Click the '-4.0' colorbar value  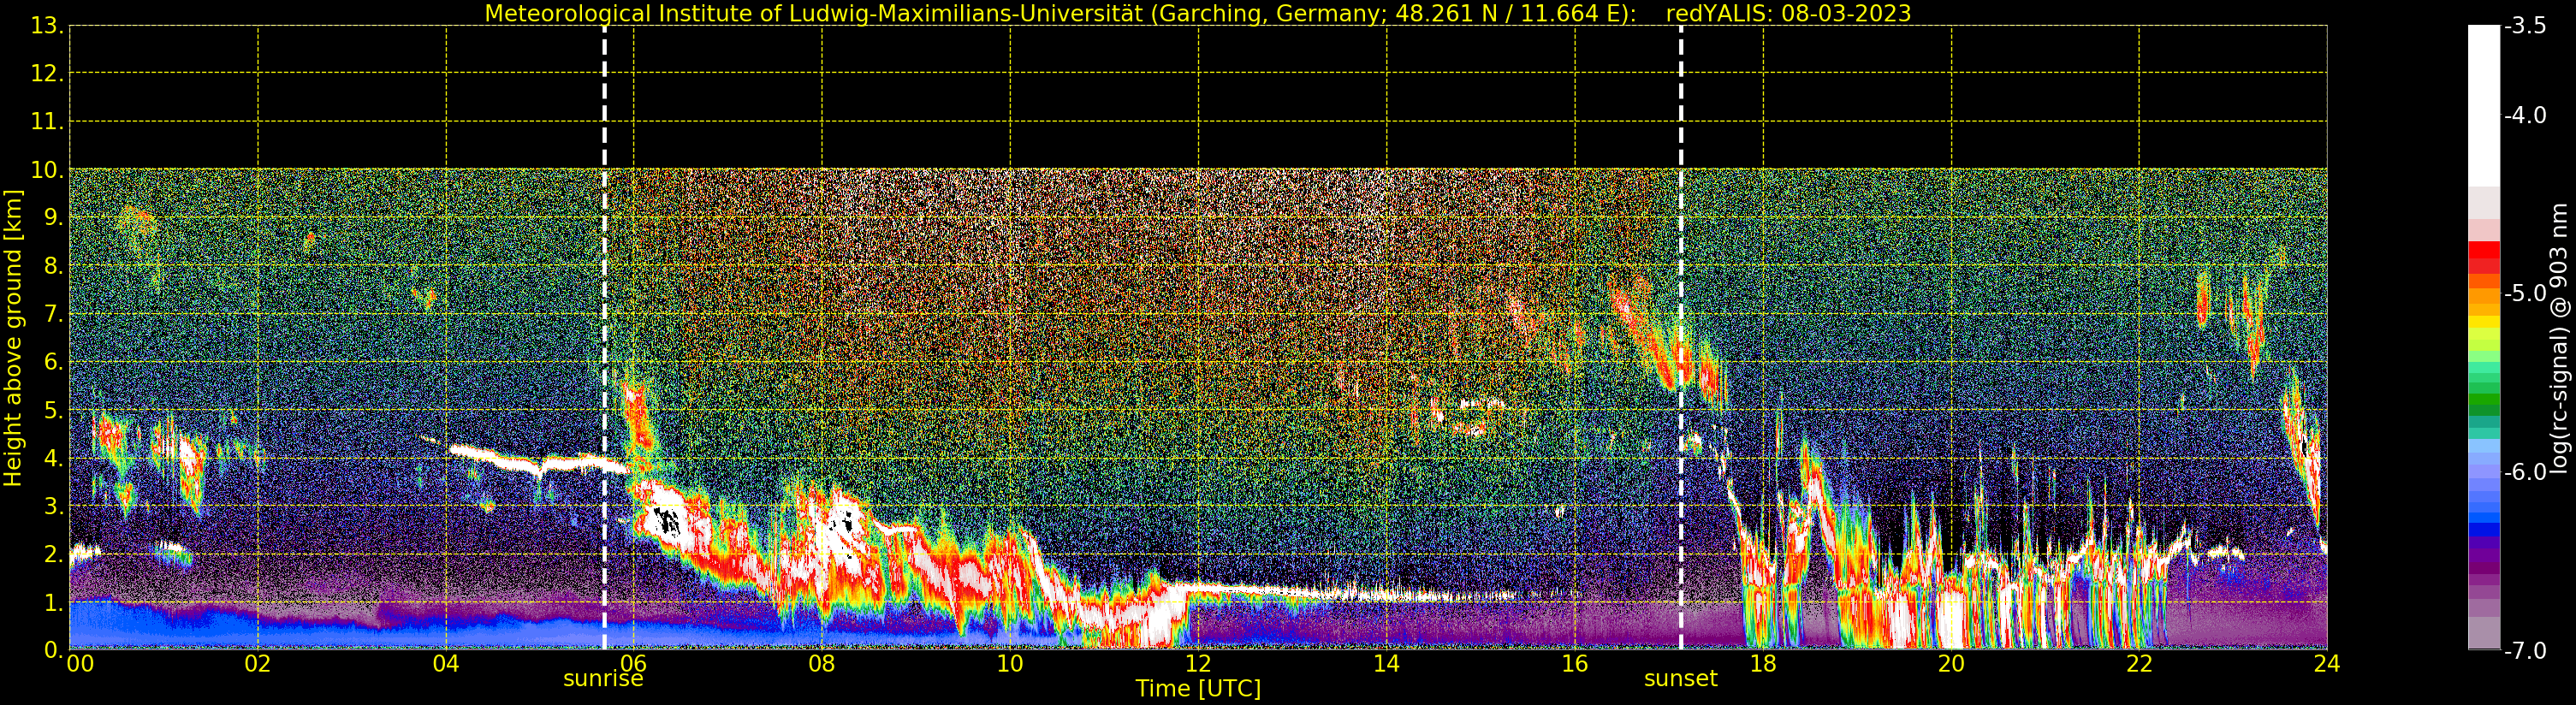tap(2525, 115)
